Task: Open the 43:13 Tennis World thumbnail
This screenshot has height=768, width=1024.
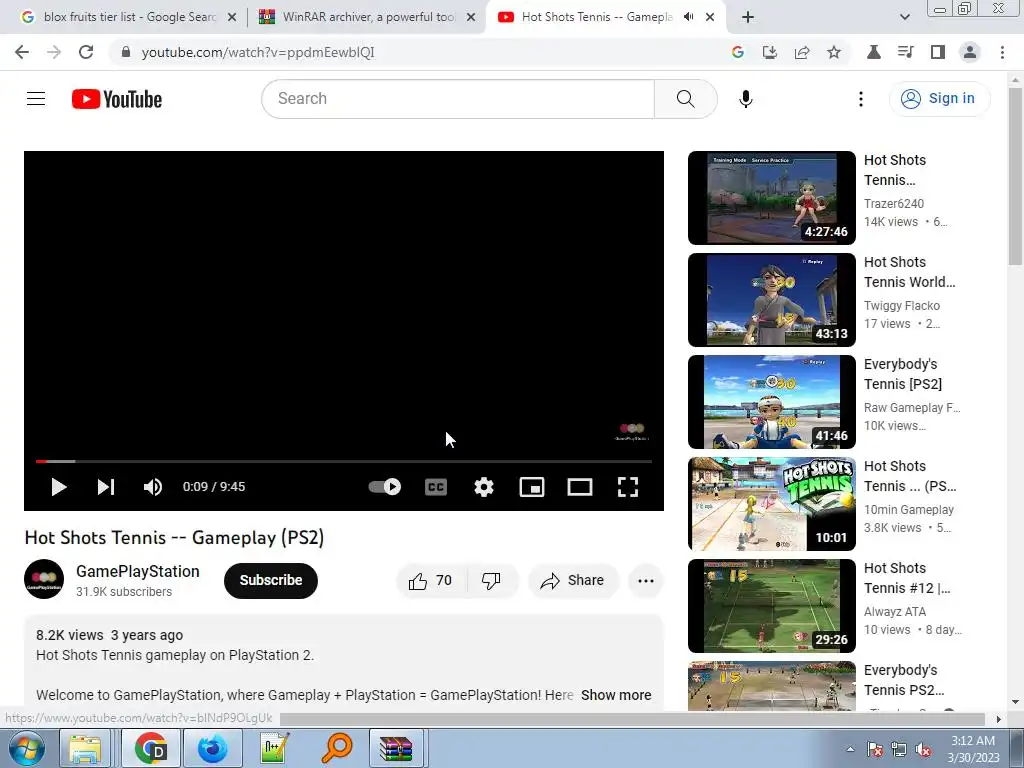Action: pyautogui.click(x=772, y=300)
